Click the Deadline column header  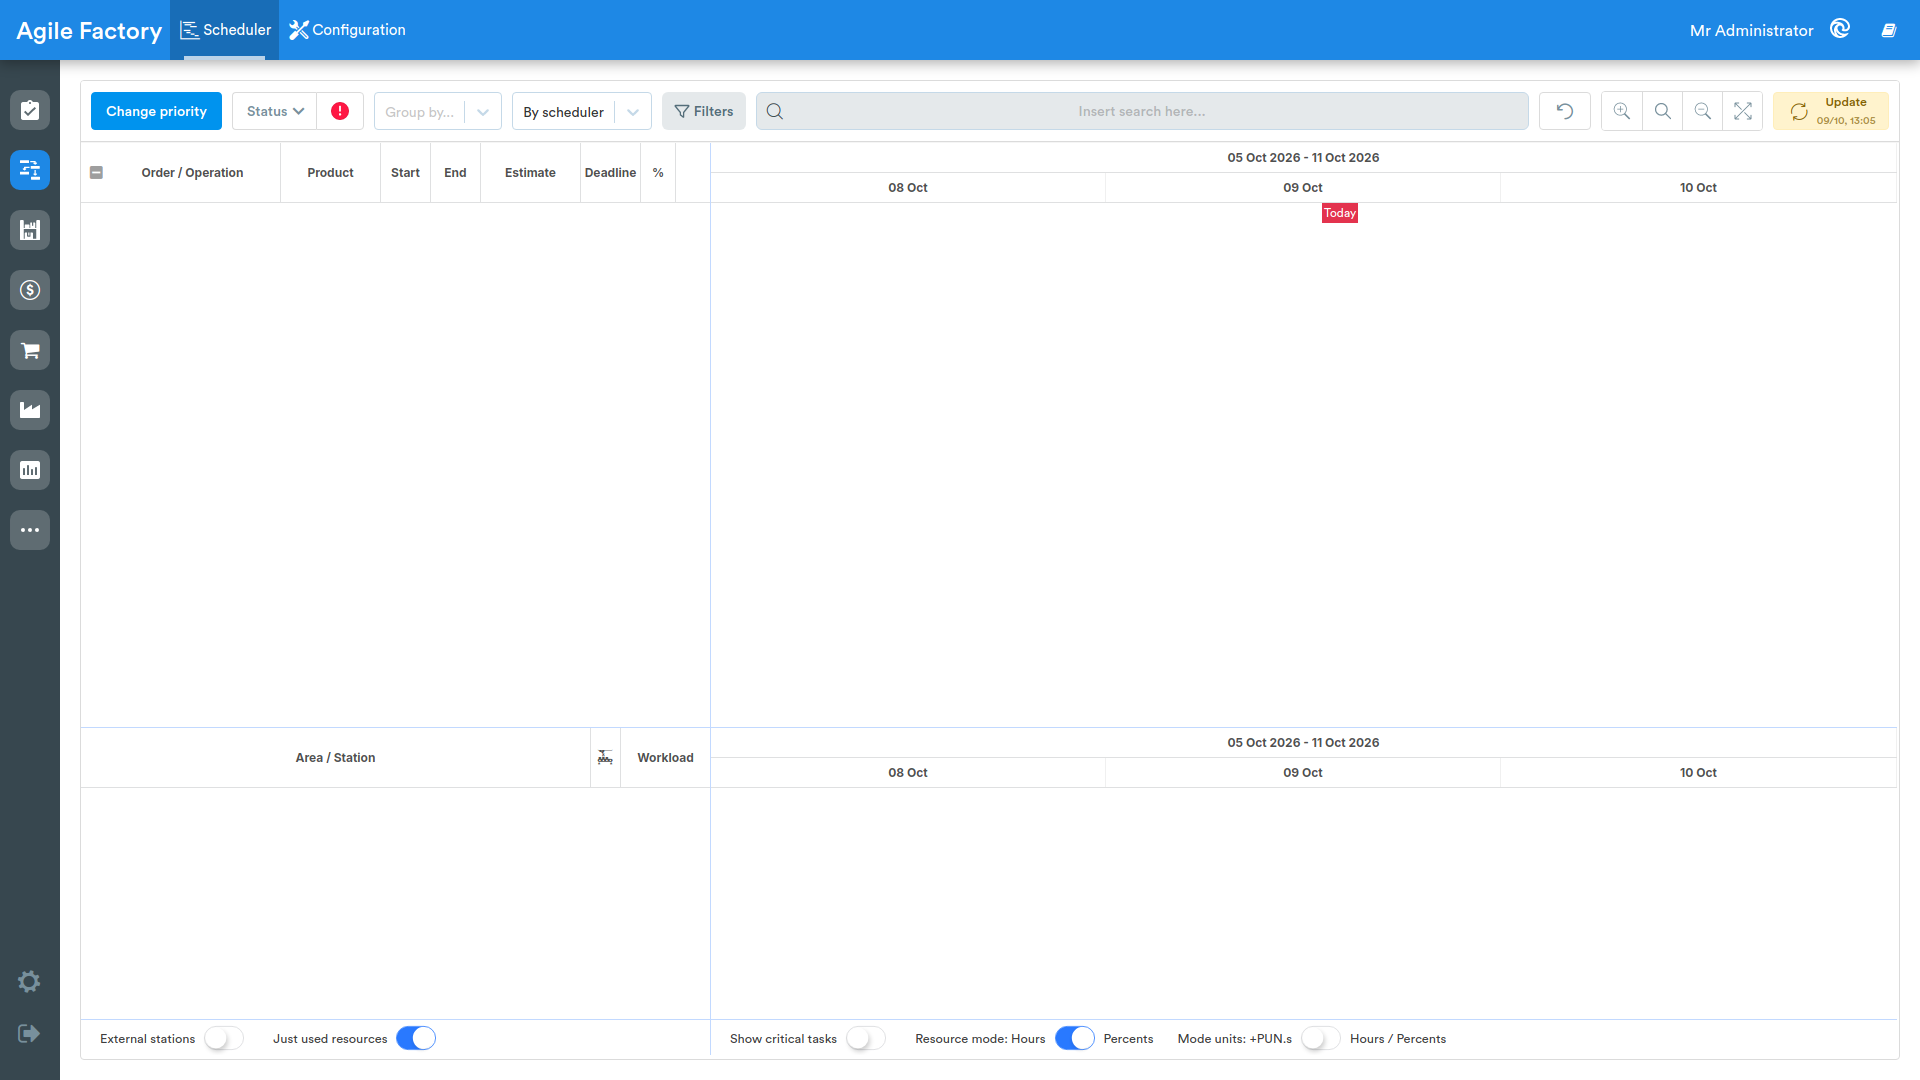610,173
